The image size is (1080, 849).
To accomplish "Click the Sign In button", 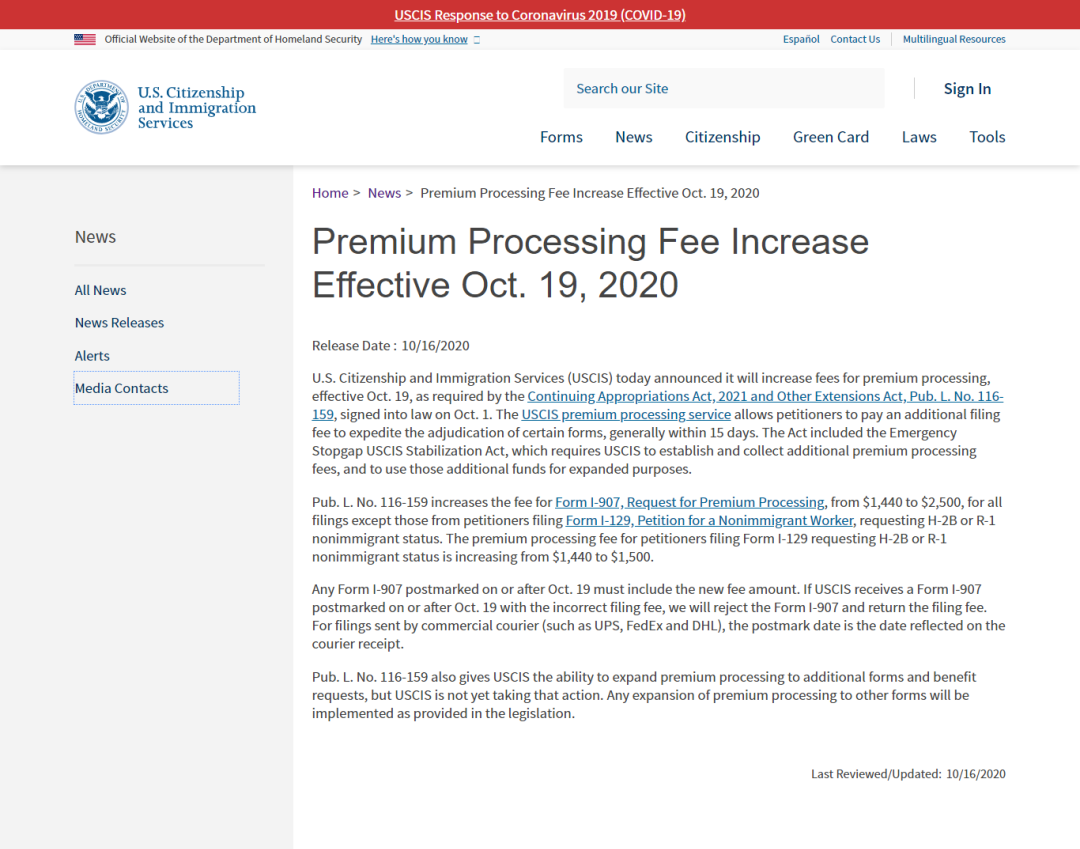I will tap(967, 89).
